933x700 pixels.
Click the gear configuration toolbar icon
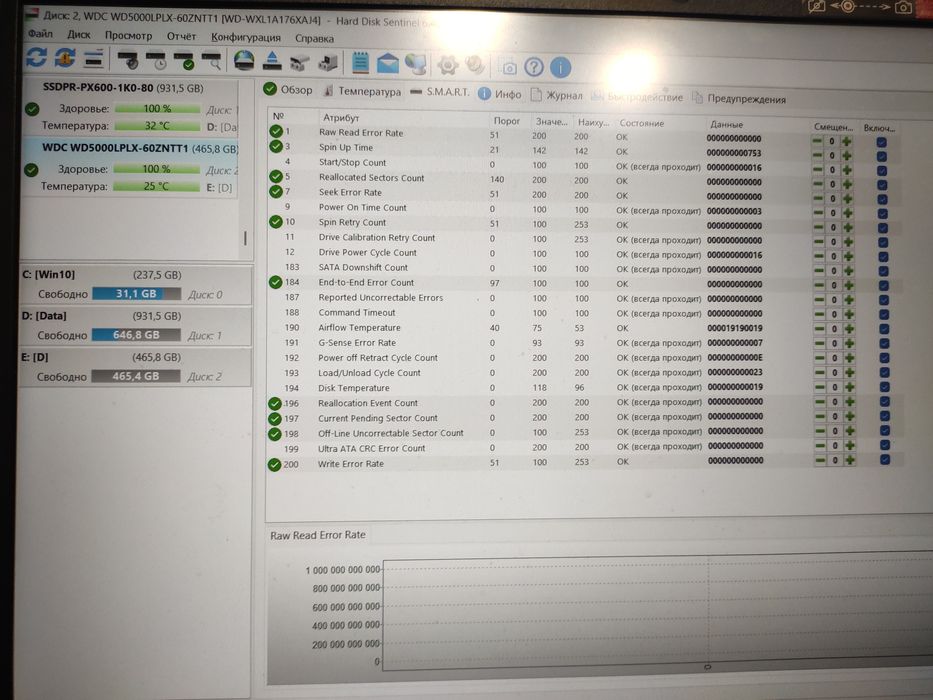pos(447,65)
